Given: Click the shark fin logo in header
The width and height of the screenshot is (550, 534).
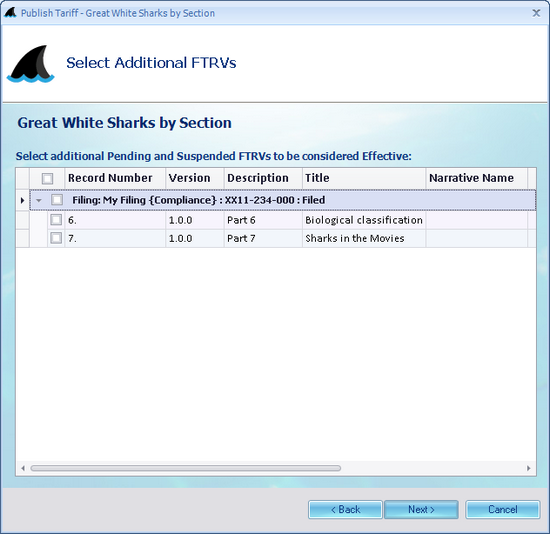Looking at the screenshot, I should pyautogui.click(x=31, y=64).
